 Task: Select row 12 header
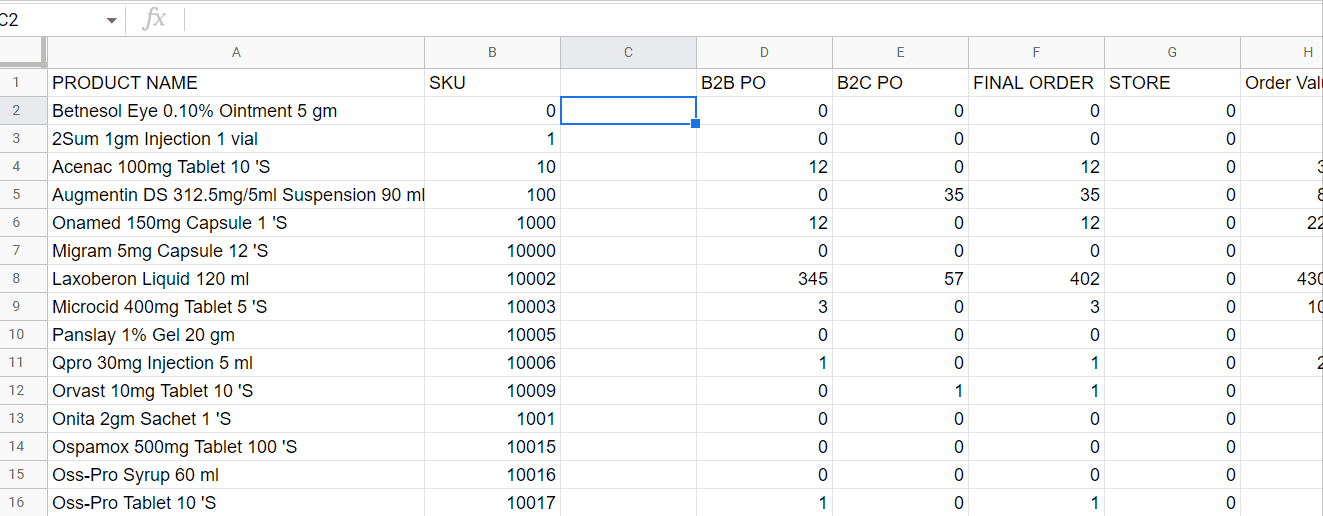(23, 391)
